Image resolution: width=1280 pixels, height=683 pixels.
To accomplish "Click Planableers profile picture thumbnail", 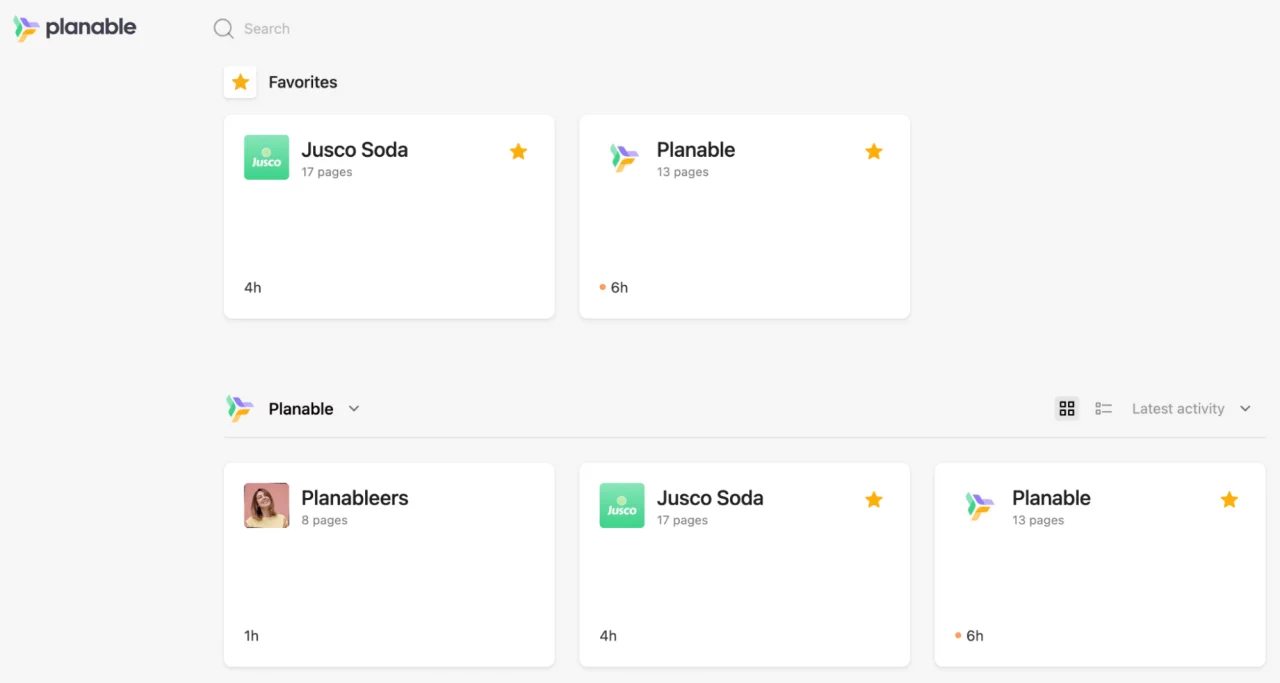I will pos(266,505).
